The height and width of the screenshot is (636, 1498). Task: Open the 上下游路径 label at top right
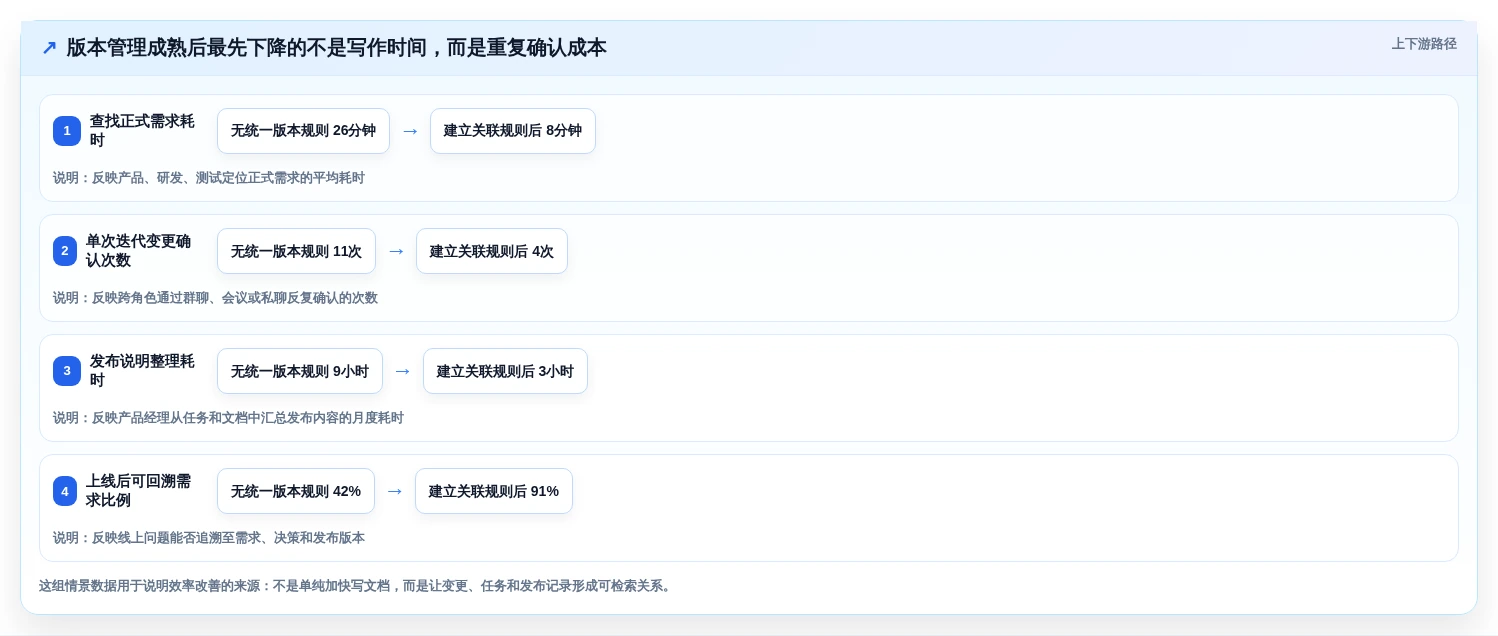pyautogui.click(x=1424, y=44)
